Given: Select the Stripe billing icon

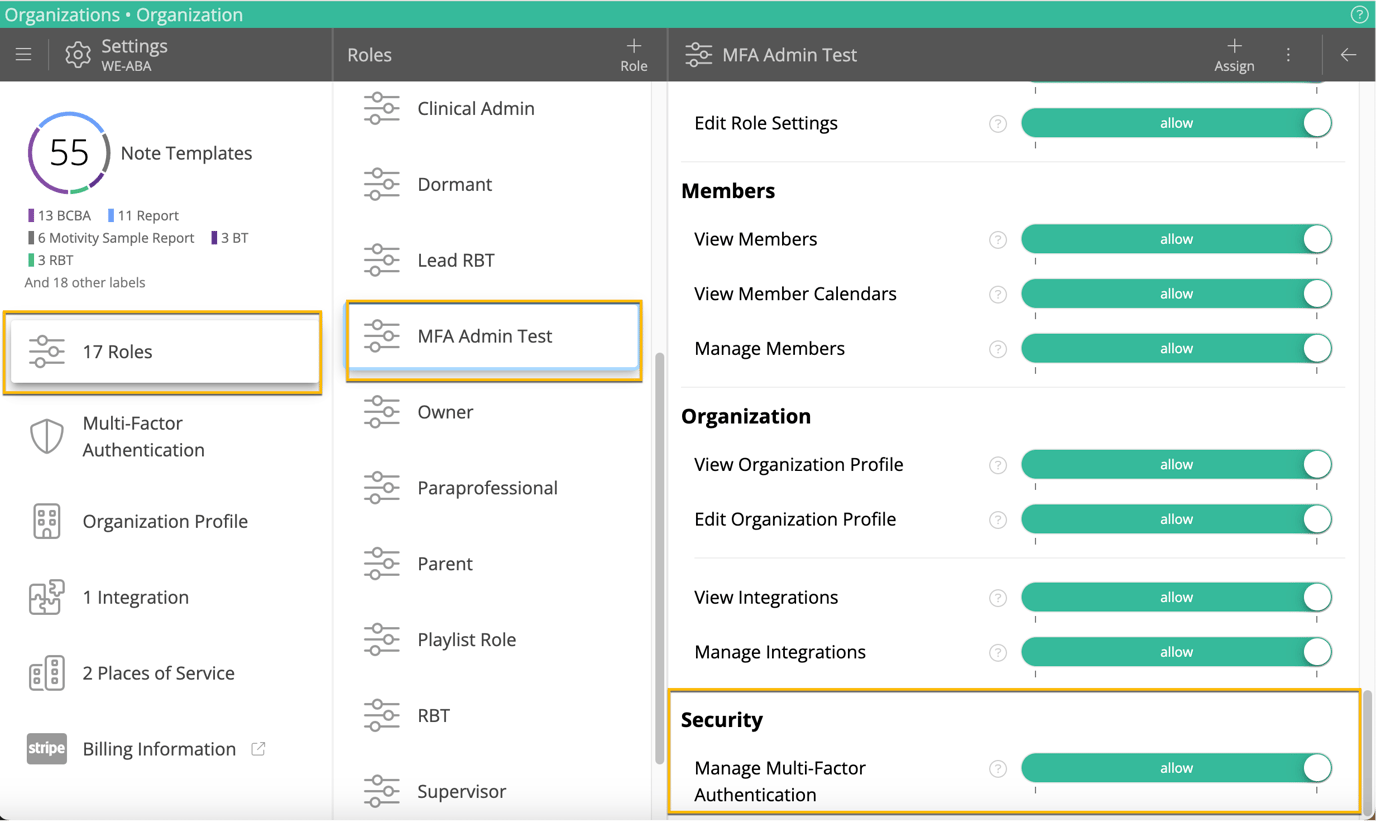Looking at the screenshot, I should (x=46, y=749).
